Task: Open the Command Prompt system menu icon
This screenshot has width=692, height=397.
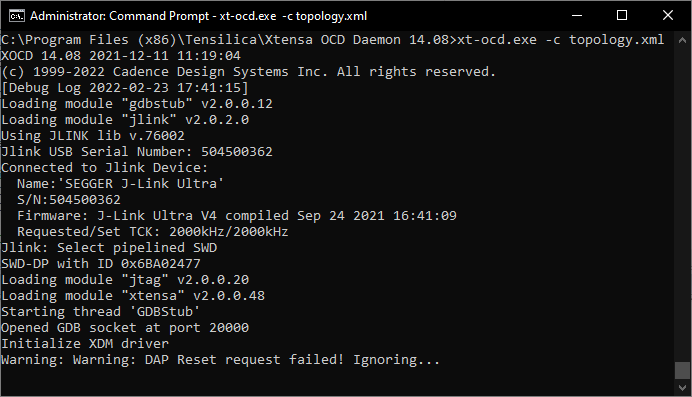Action: (17, 16)
